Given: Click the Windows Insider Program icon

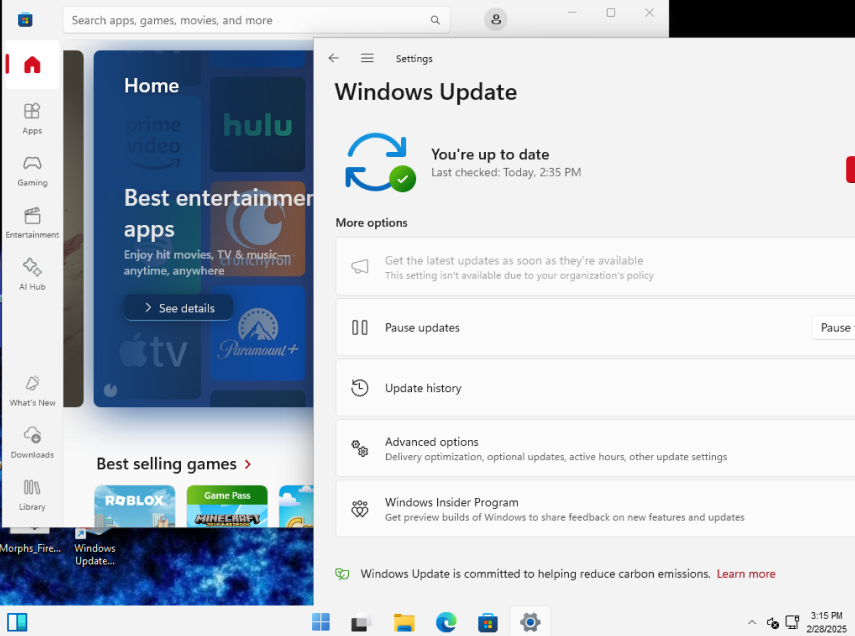Looking at the screenshot, I should [x=360, y=509].
